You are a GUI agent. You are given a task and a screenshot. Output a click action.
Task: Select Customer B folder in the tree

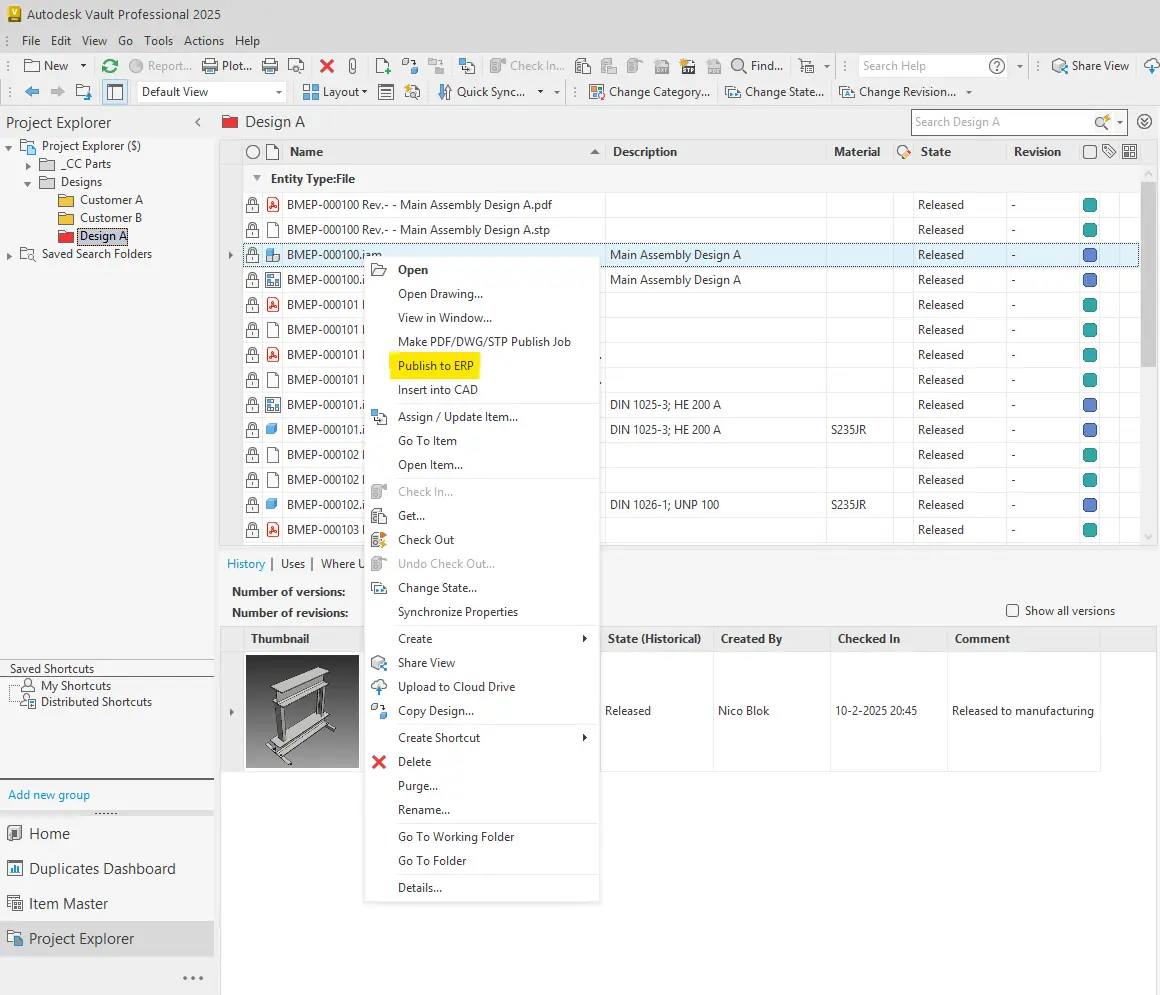coord(111,217)
